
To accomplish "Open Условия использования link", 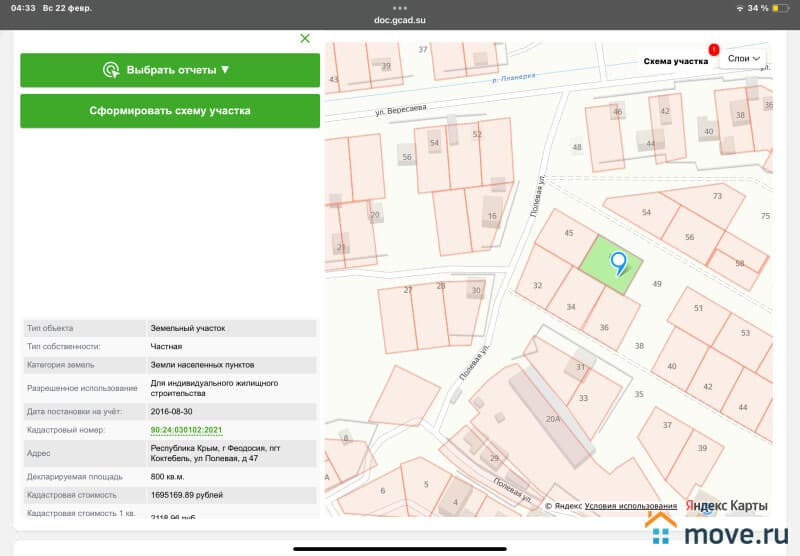I will pyautogui.click(x=630, y=506).
